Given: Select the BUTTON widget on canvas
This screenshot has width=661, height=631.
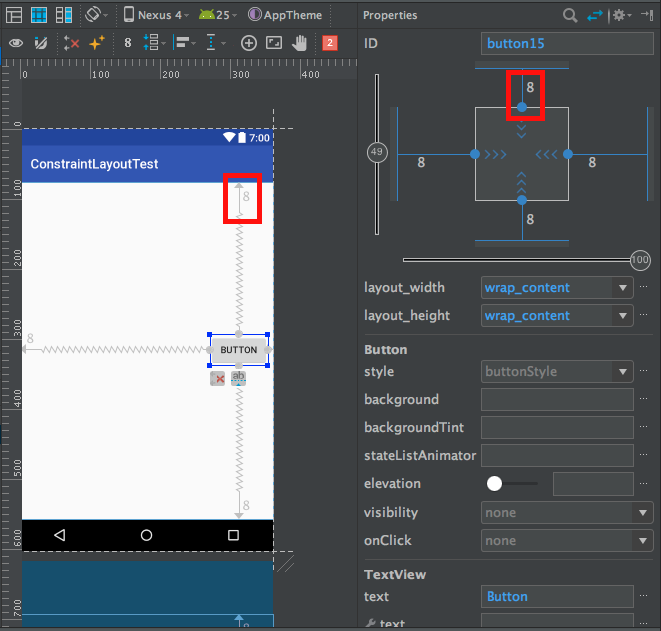Looking at the screenshot, I should (x=239, y=350).
